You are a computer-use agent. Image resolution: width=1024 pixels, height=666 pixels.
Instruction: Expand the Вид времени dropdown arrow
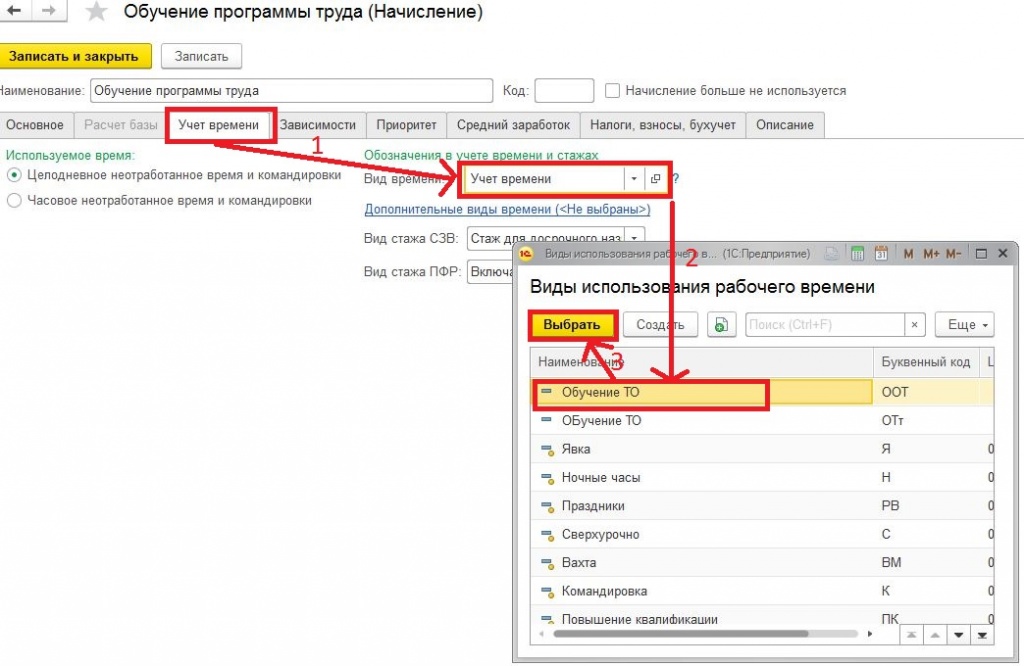pyautogui.click(x=633, y=179)
